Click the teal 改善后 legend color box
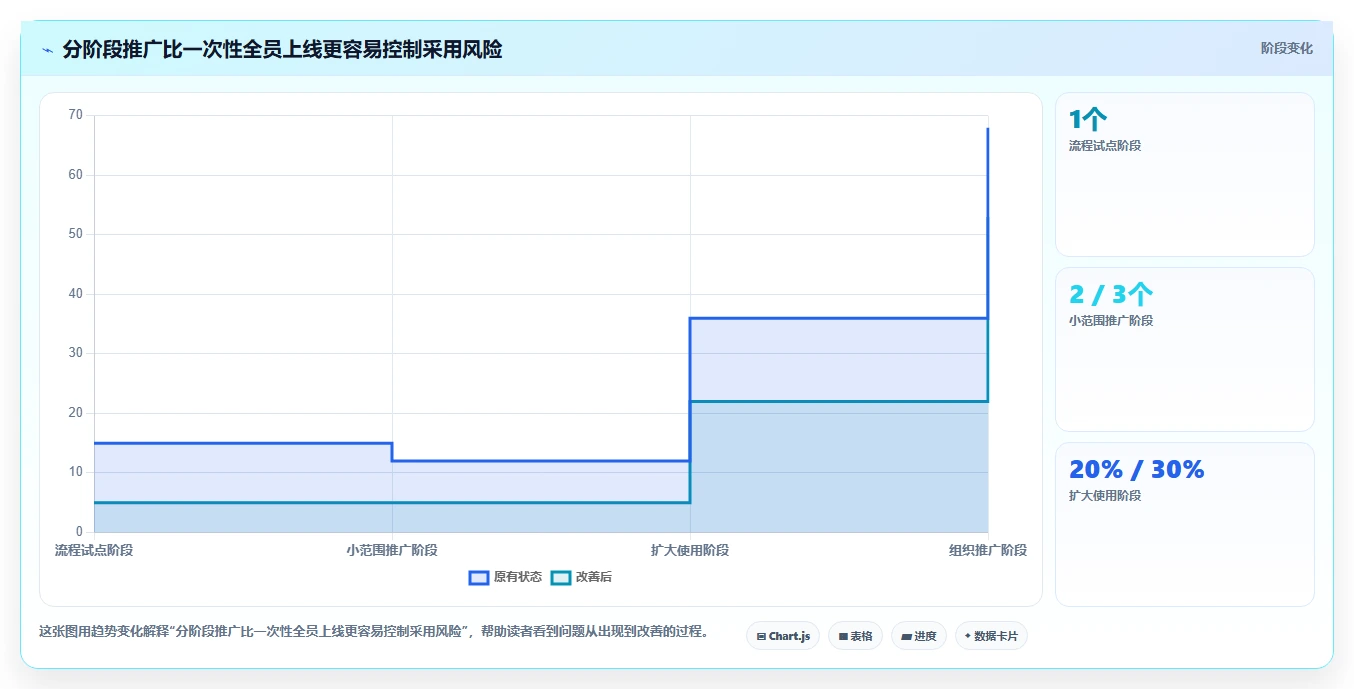Viewport: 1354px width, 689px height. pyautogui.click(x=561, y=577)
